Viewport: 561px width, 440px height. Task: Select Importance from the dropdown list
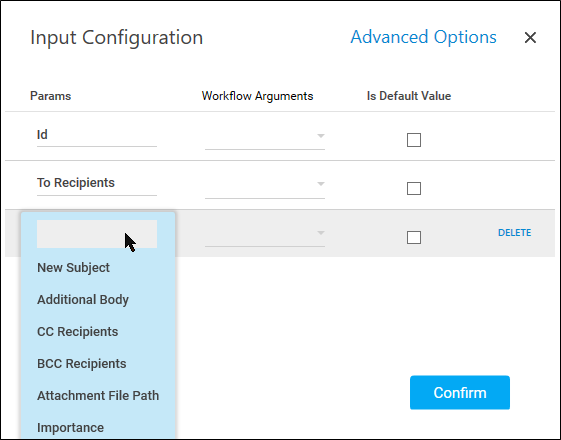(x=70, y=427)
